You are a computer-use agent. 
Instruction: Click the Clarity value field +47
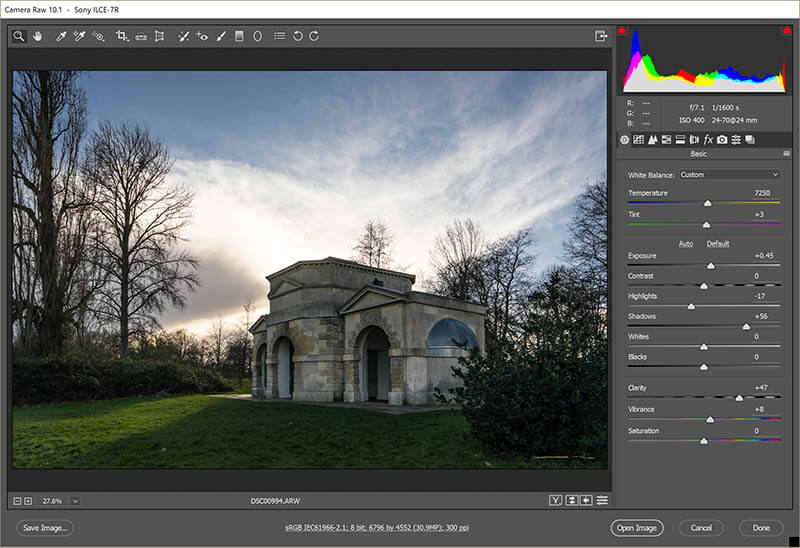pyautogui.click(x=761, y=388)
